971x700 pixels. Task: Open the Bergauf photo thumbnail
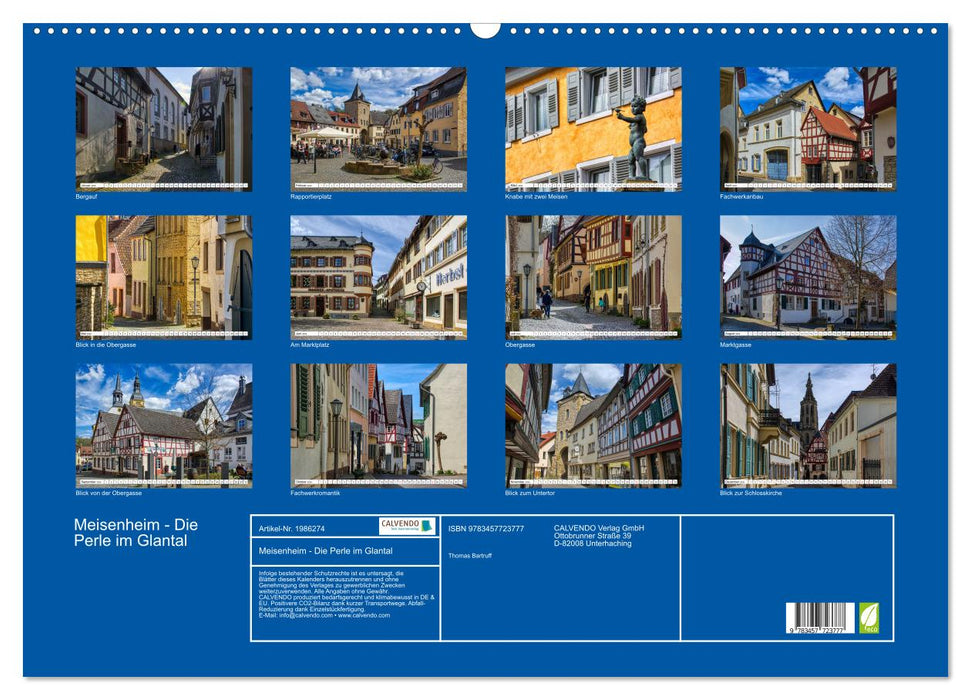tap(164, 129)
